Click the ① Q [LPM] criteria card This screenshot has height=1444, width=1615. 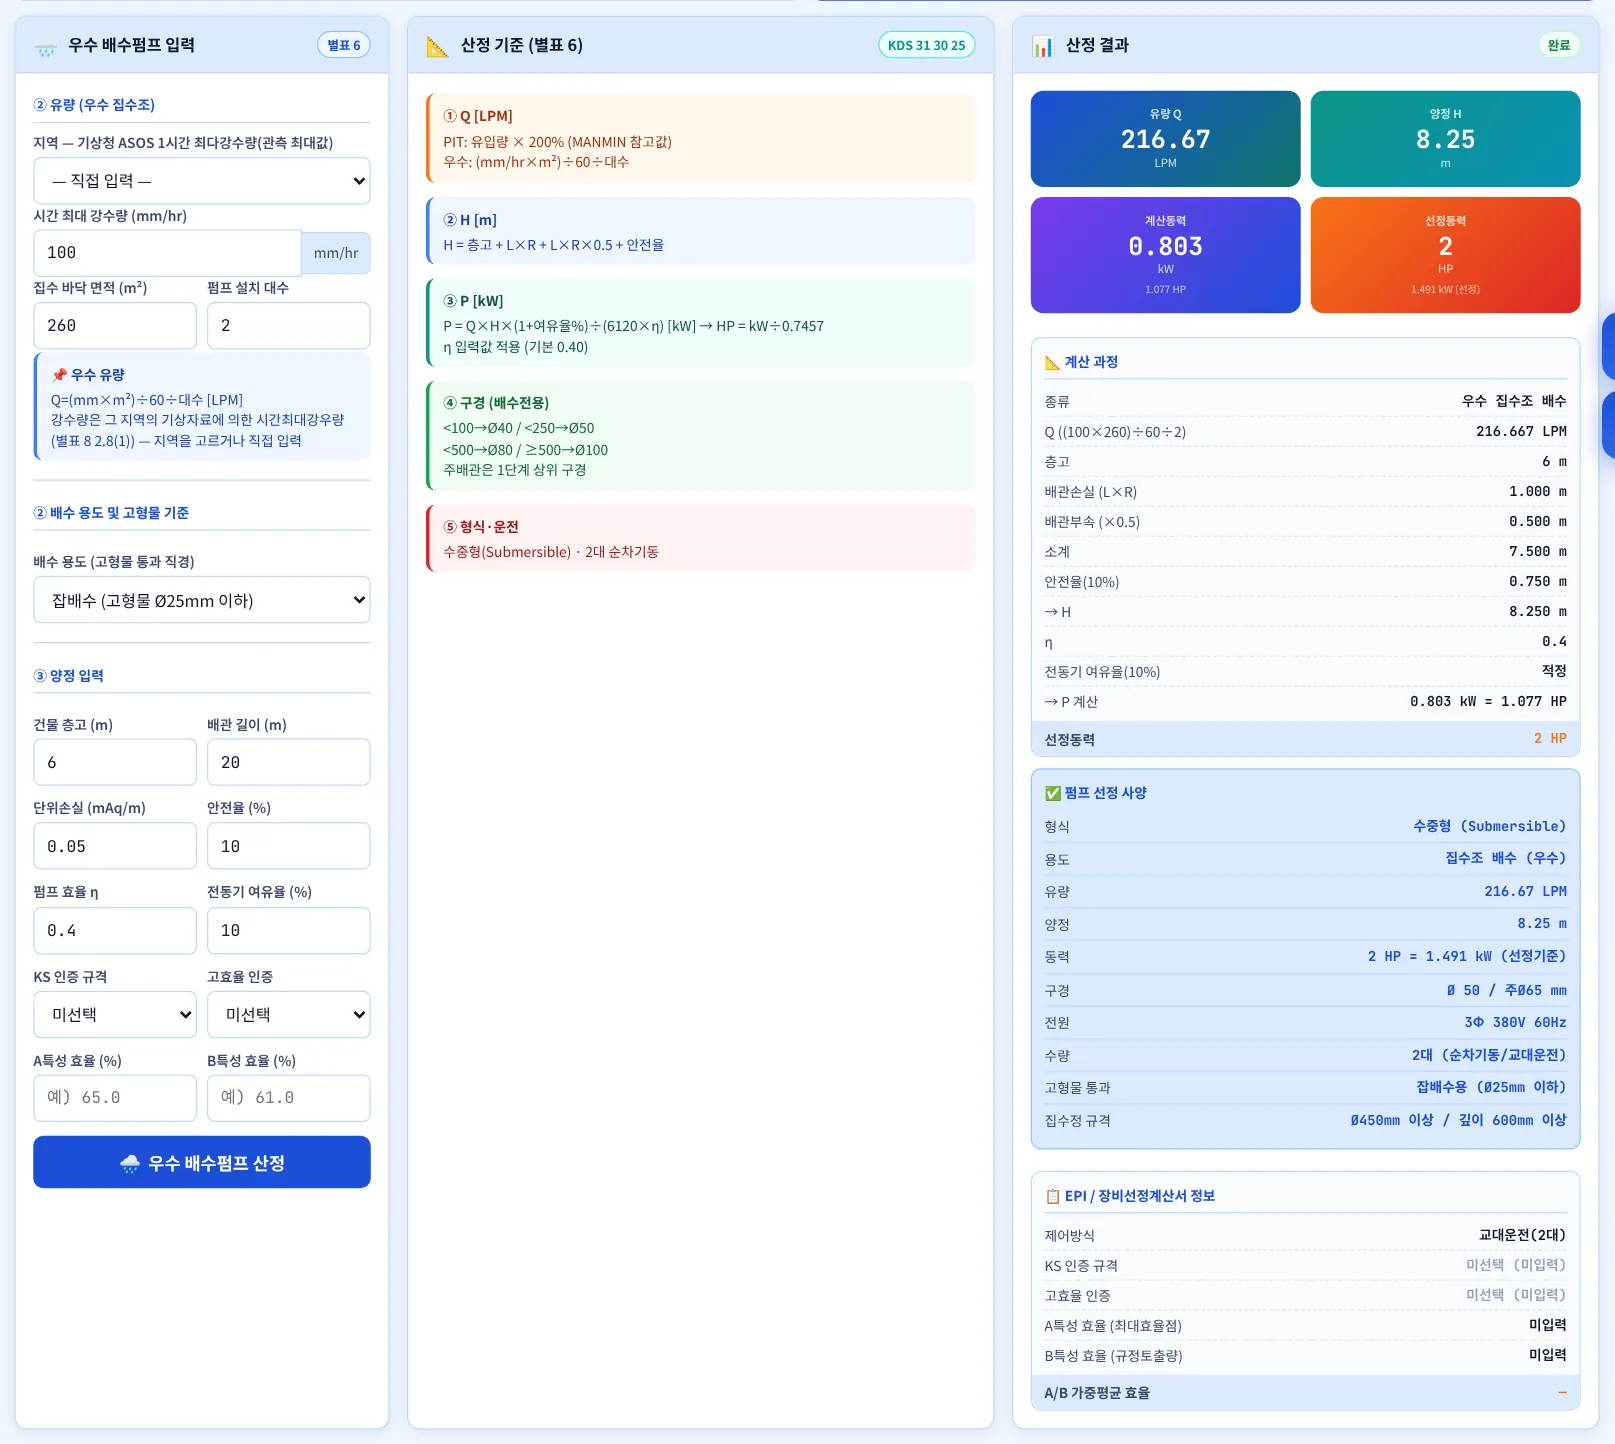coord(701,138)
